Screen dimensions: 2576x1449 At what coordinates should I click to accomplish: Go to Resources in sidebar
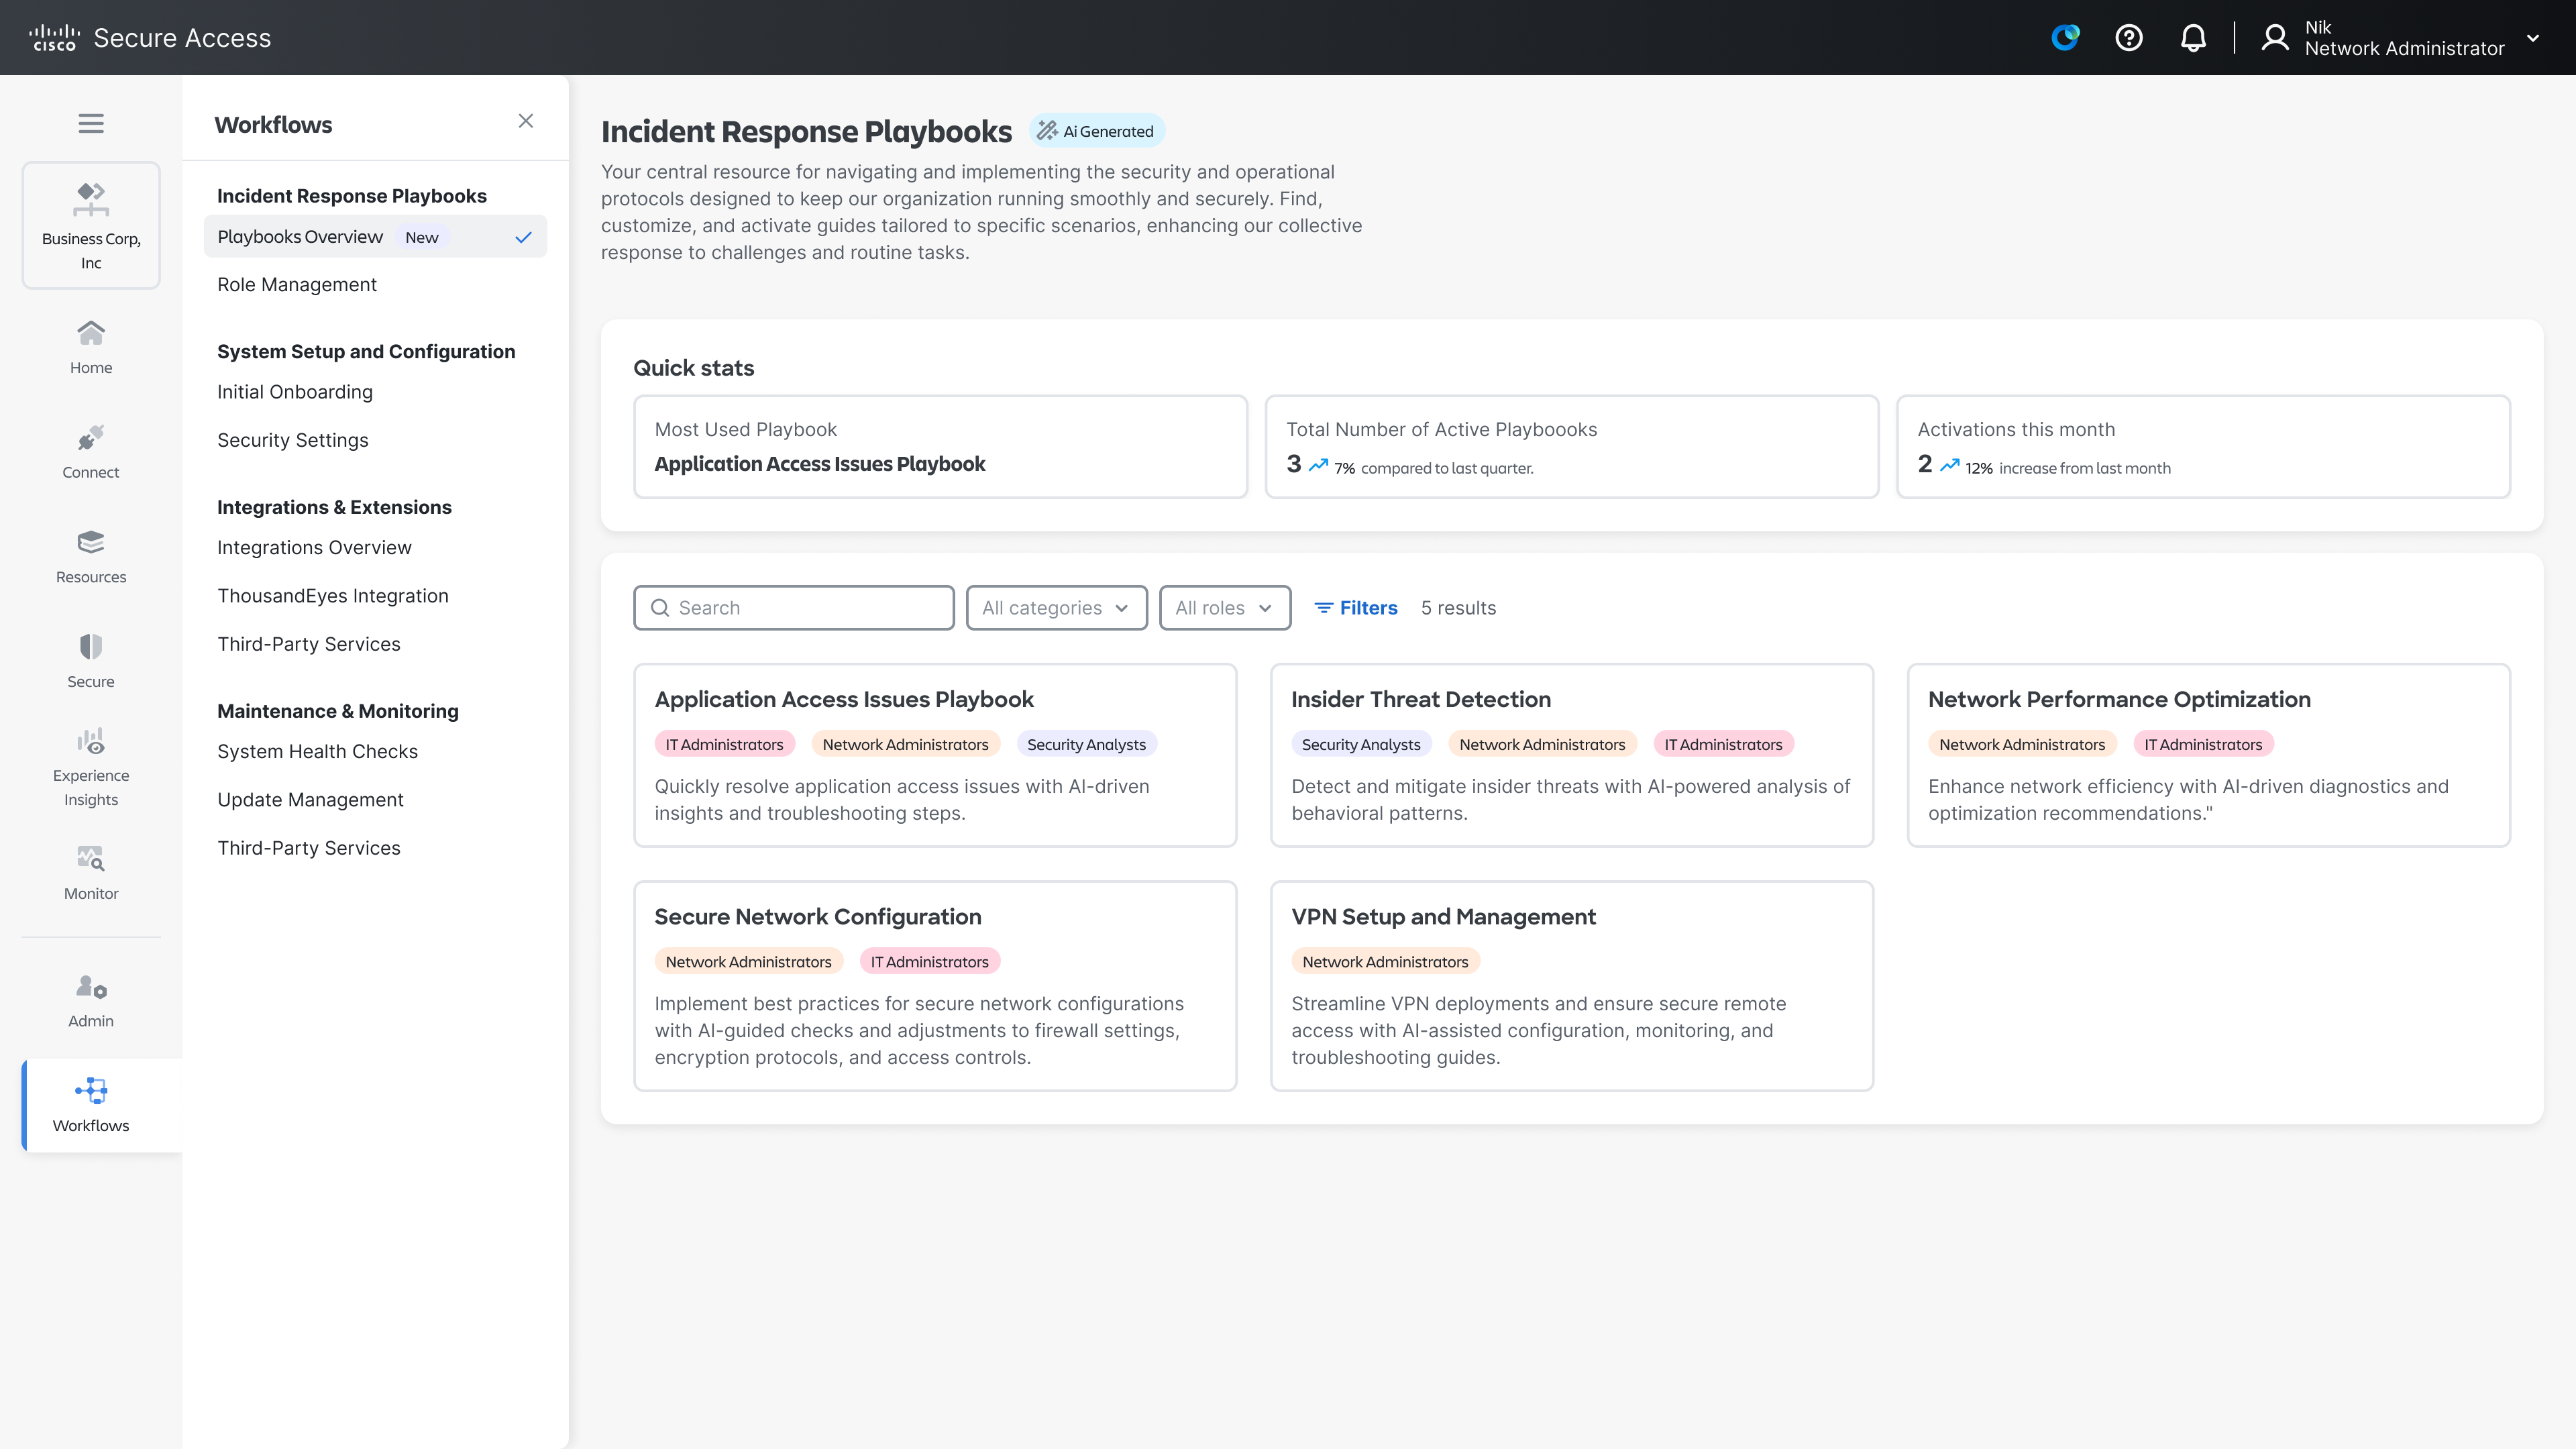pos(91,555)
